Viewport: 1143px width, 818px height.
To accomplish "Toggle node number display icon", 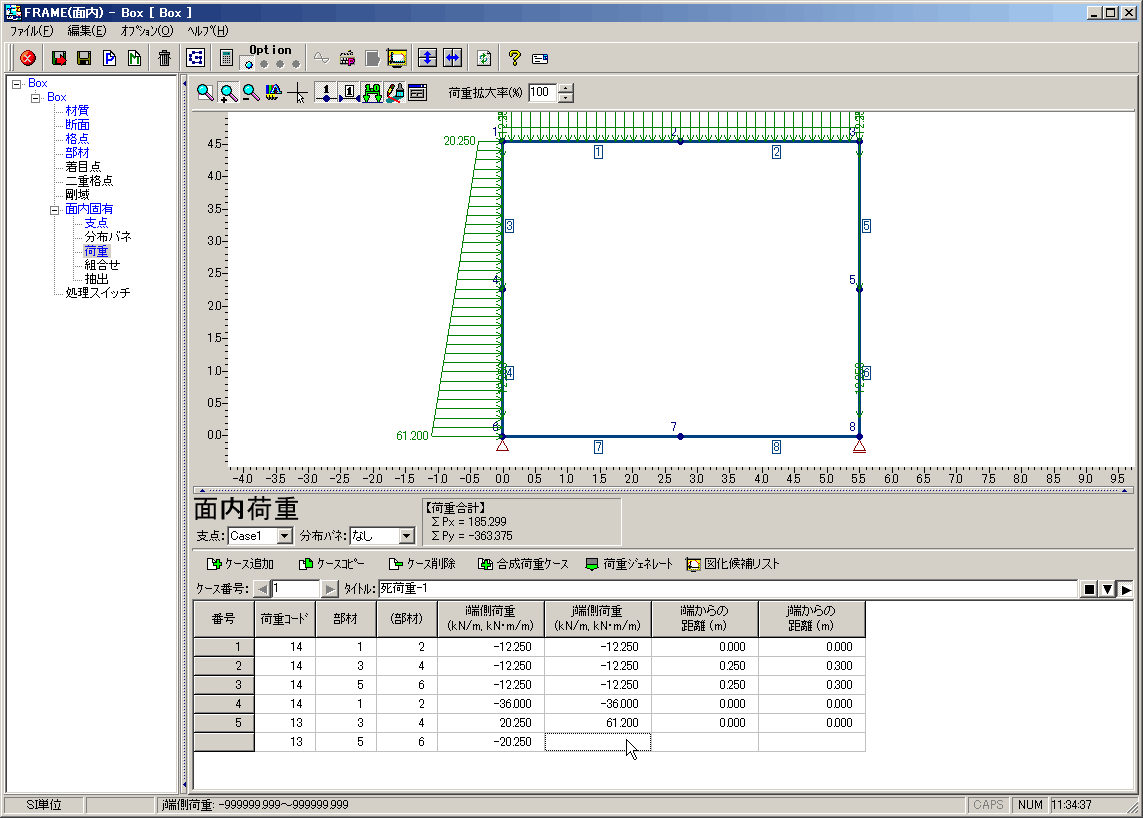I will pyautogui.click(x=326, y=93).
